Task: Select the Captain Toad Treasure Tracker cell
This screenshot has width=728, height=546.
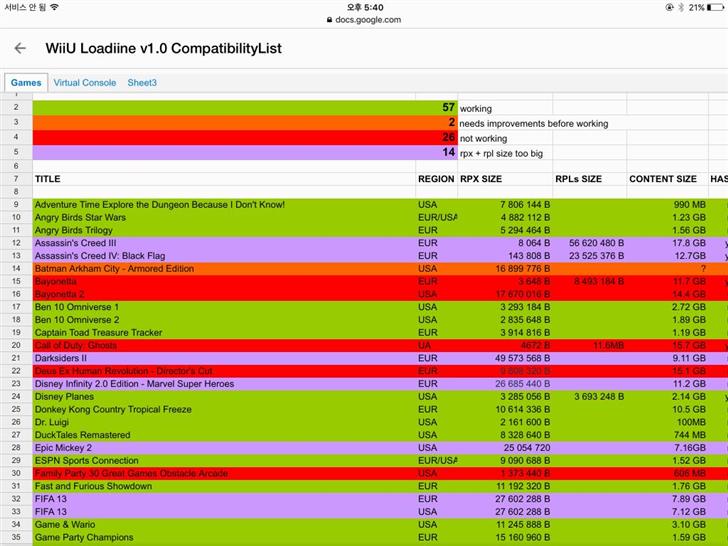Action: click(x=224, y=332)
